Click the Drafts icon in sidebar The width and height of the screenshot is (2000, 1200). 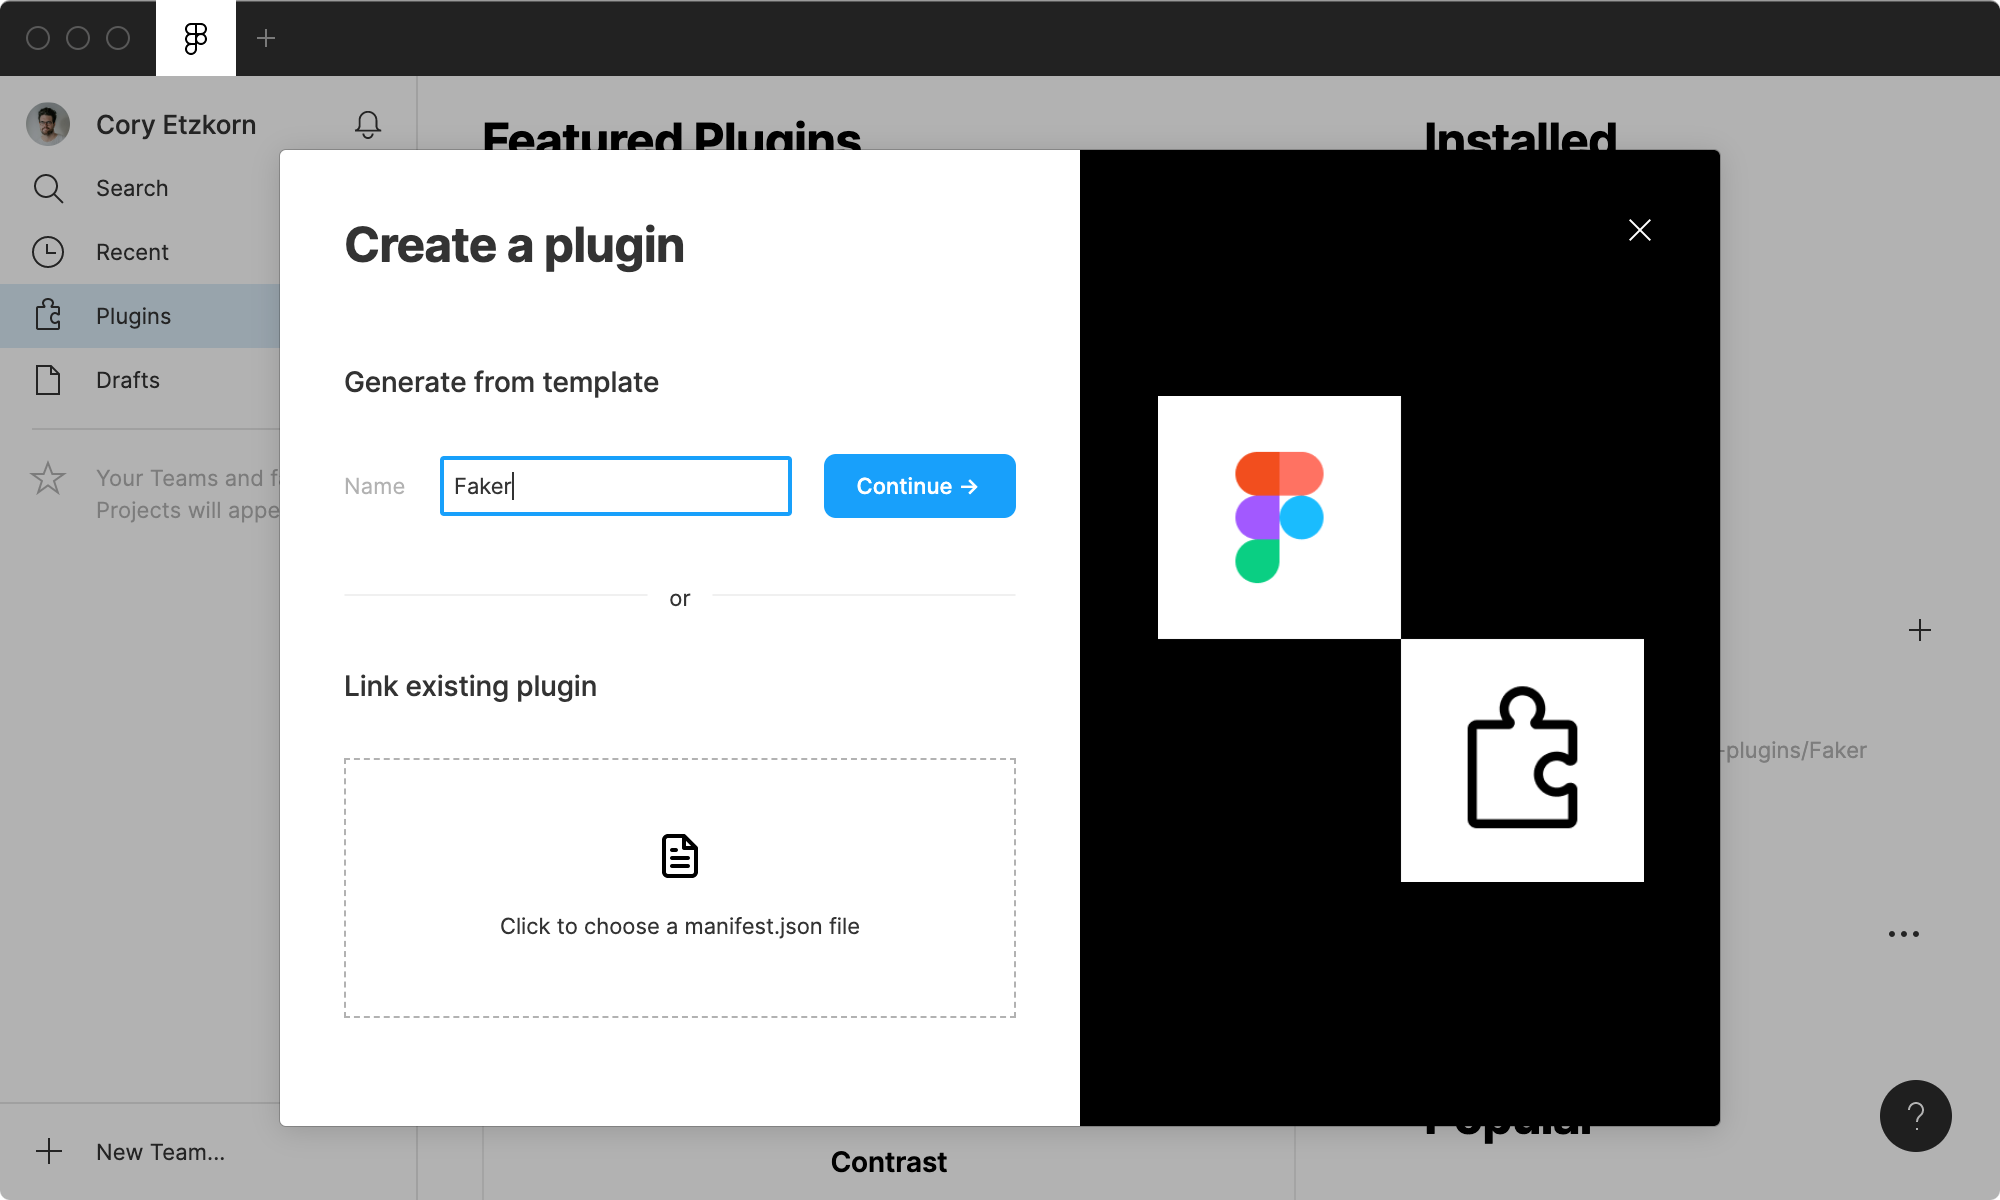point(49,379)
